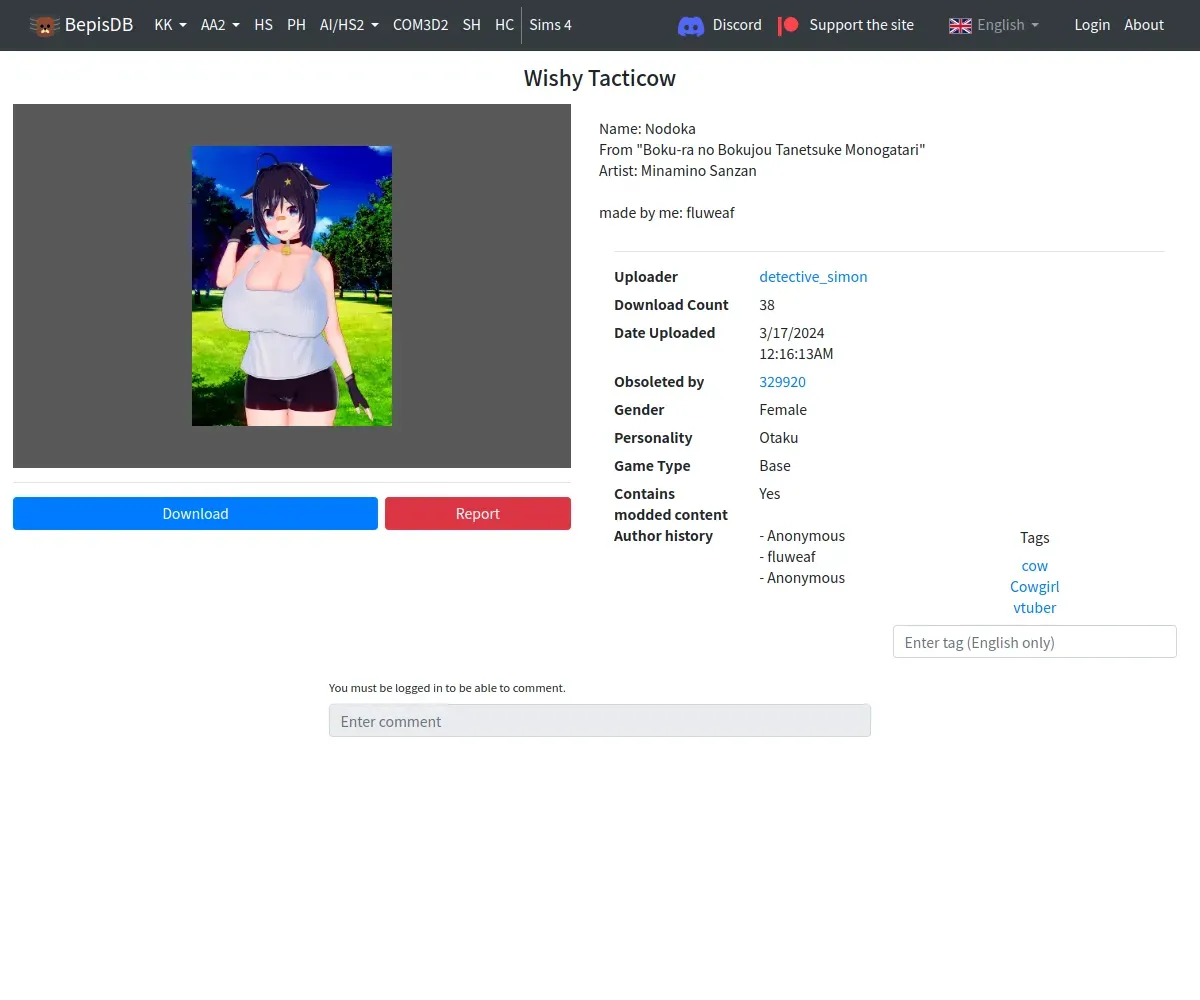Open the AI/HS2 dropdown menu
This screenshot has width=1200, height=1000.
[x=349, y=25]
